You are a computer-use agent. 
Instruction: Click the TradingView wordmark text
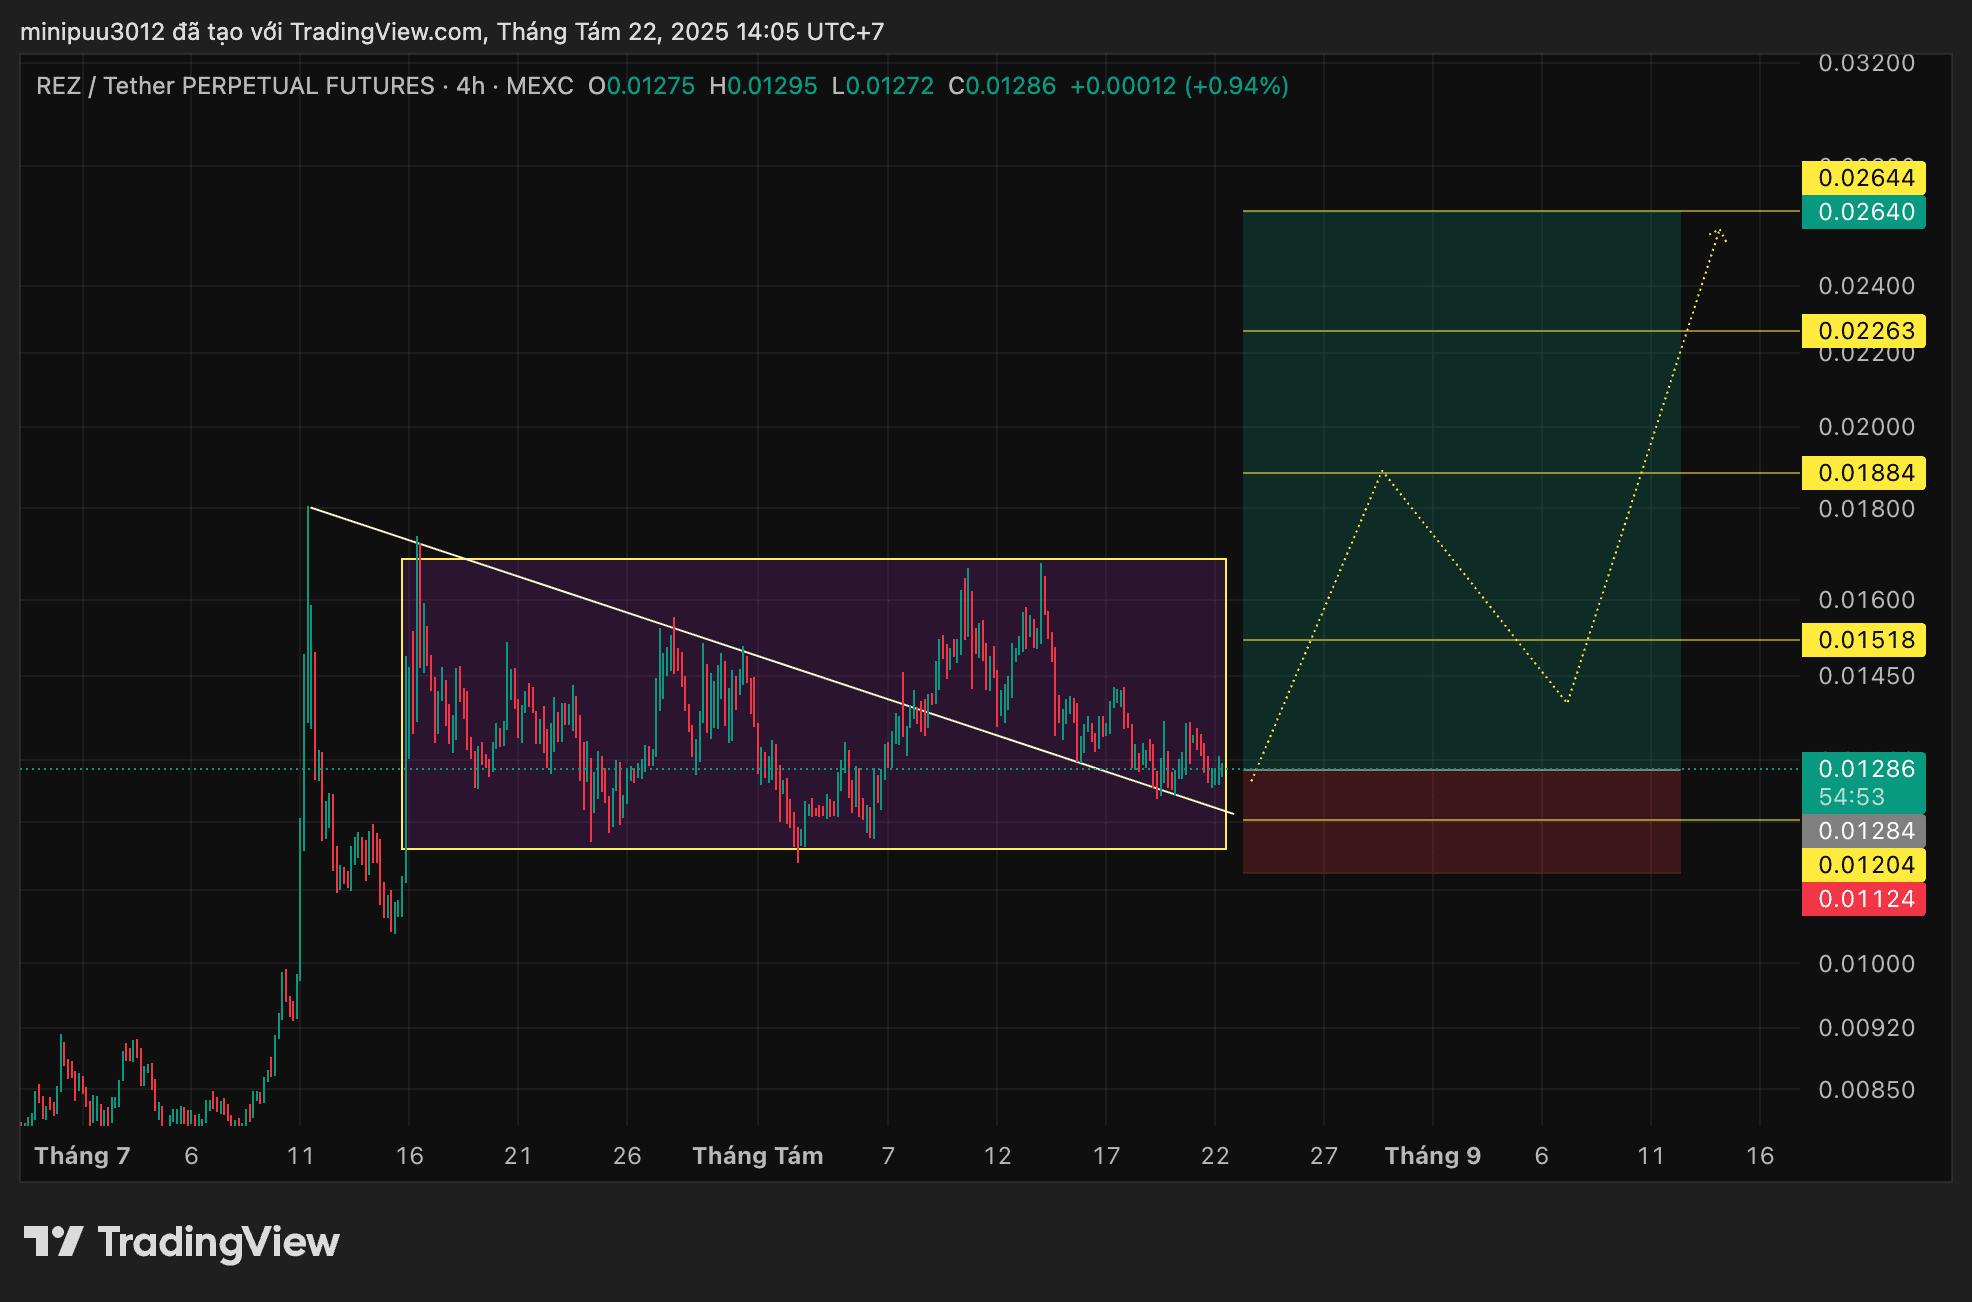pyautogui.click(x=218, y=1242)
